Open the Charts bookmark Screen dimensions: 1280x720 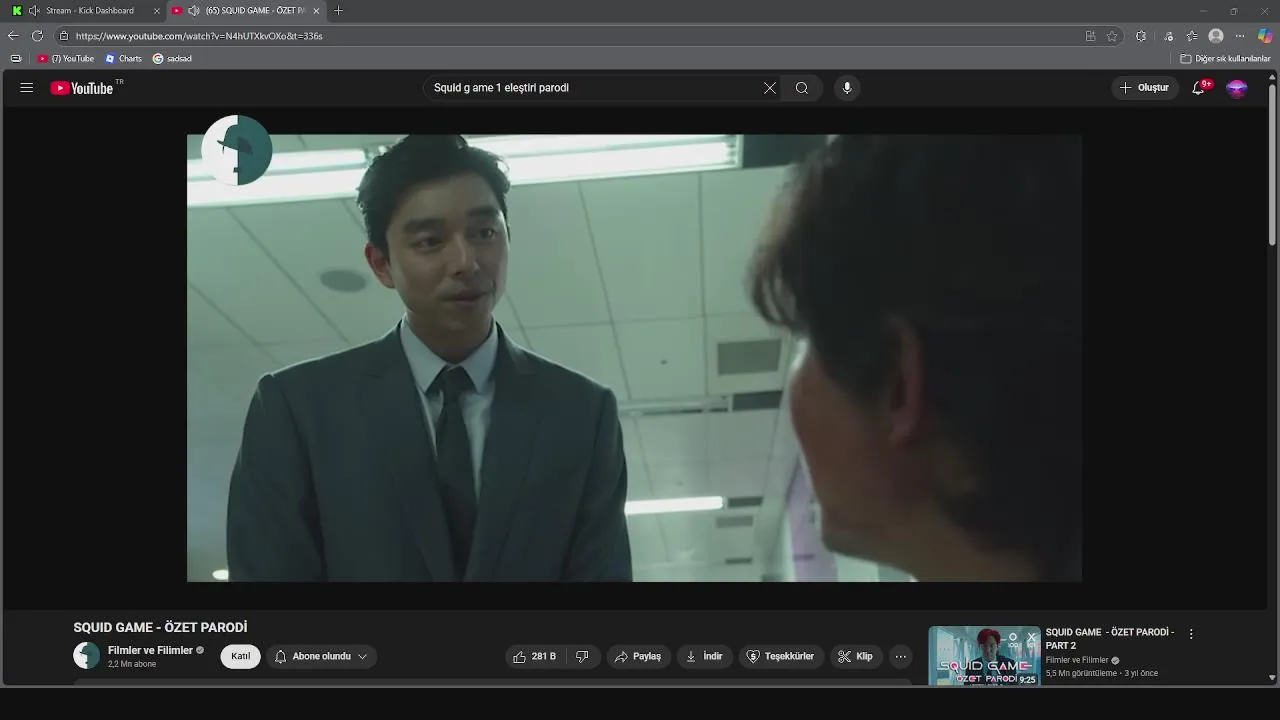[x=124, y=59]
